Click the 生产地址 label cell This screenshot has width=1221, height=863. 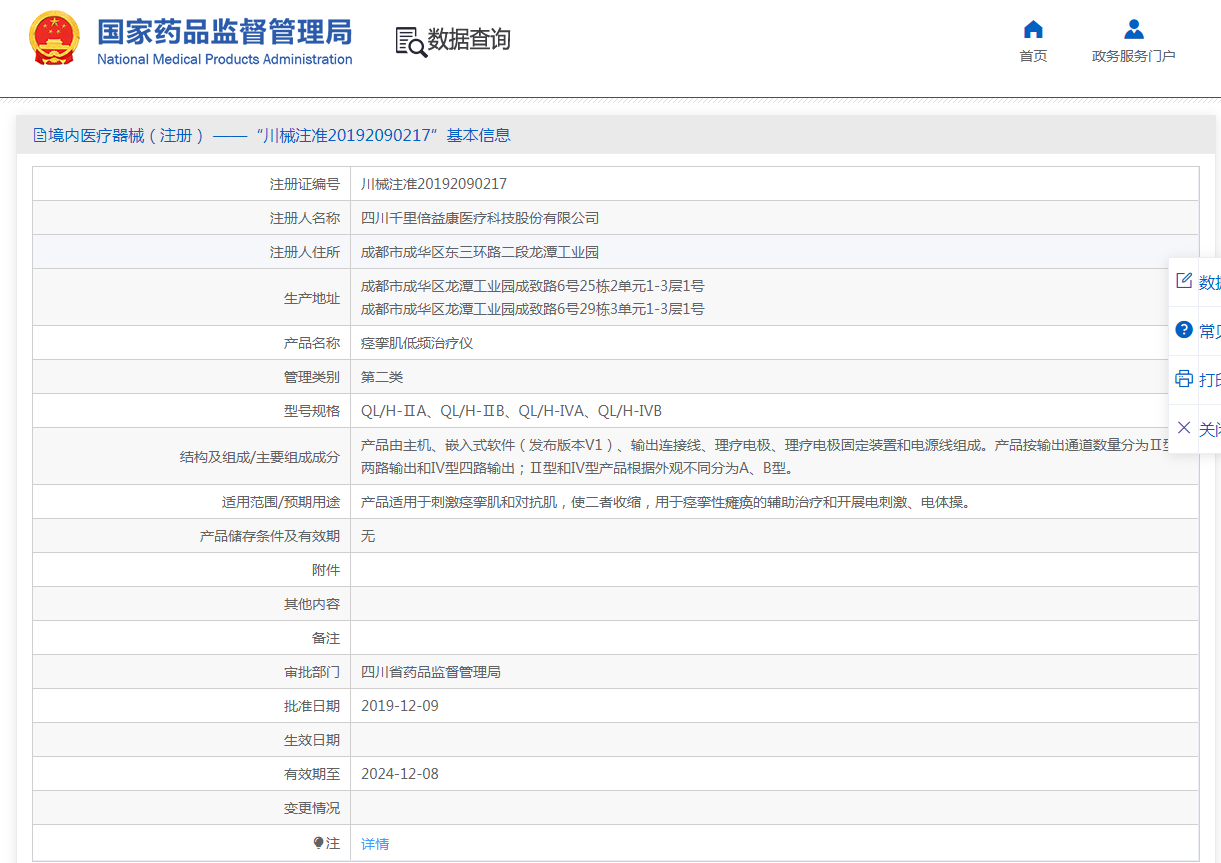pos(192,298)
